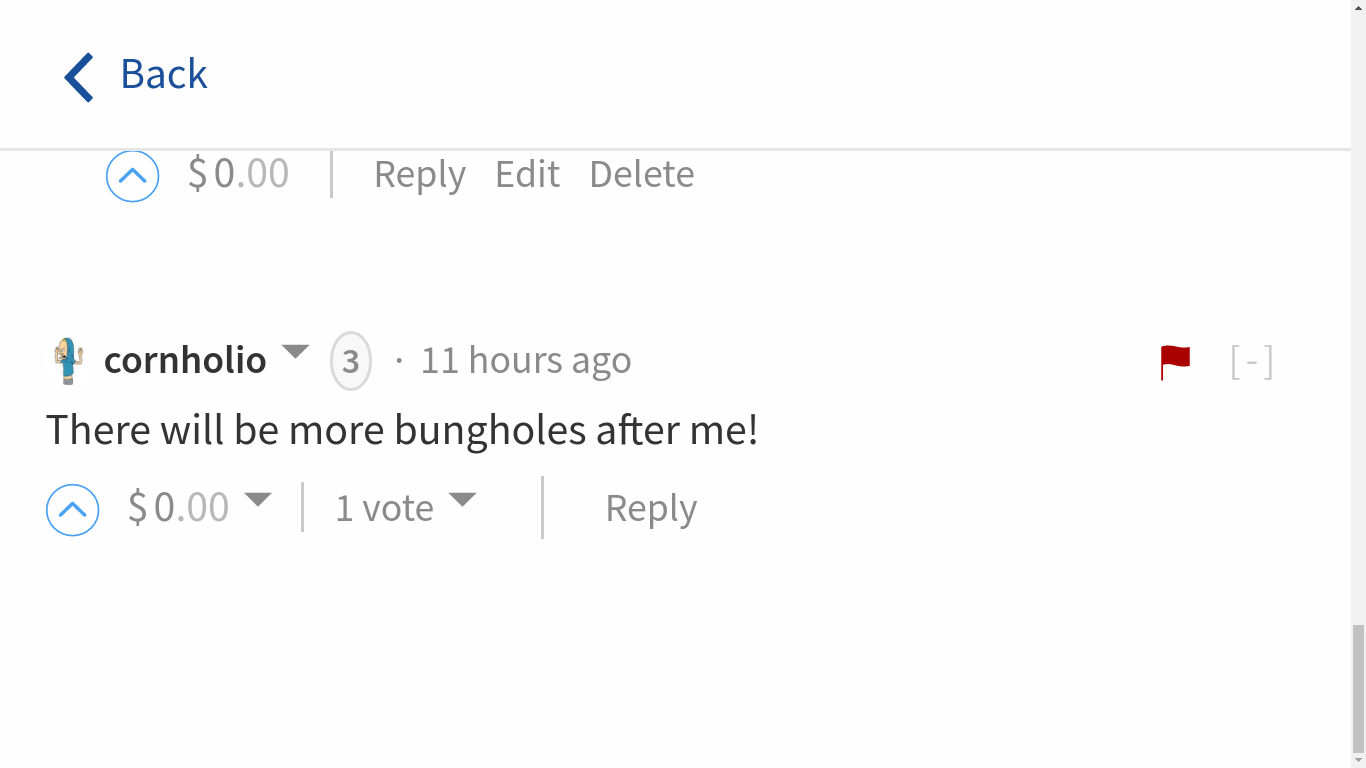Reply to cornholio's comment
Image resolution: width=1366 pixels, height=768 pixels.
[x=650, y=507]
